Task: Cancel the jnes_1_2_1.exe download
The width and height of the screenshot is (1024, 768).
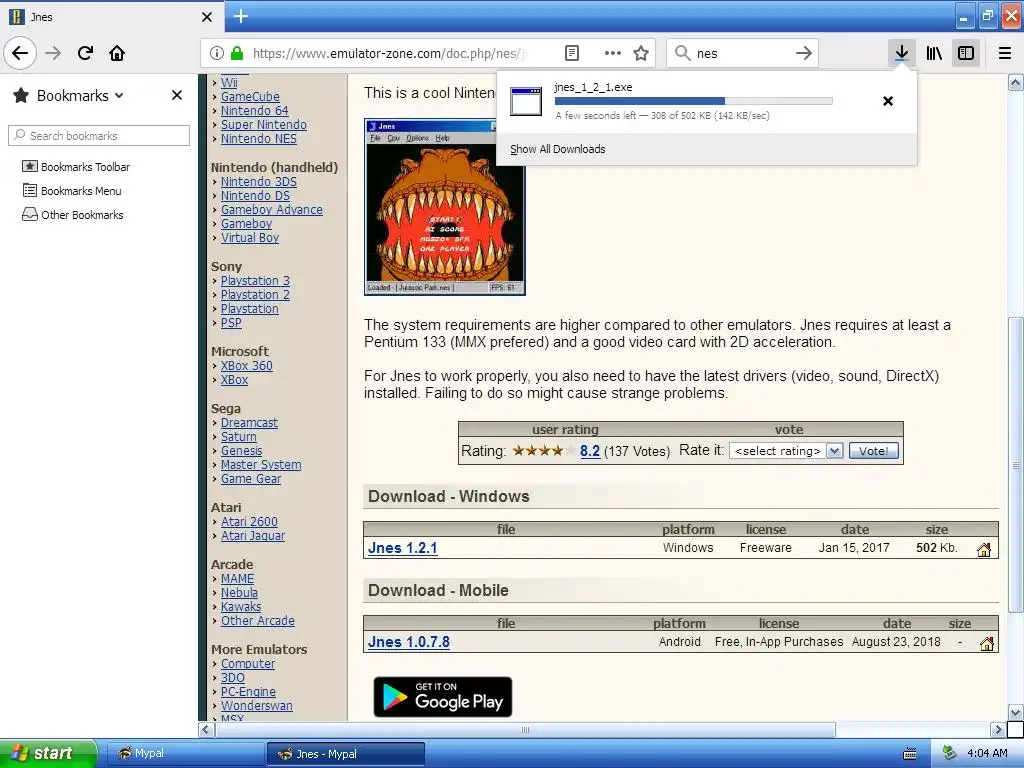Action: (x=888, y=101)
